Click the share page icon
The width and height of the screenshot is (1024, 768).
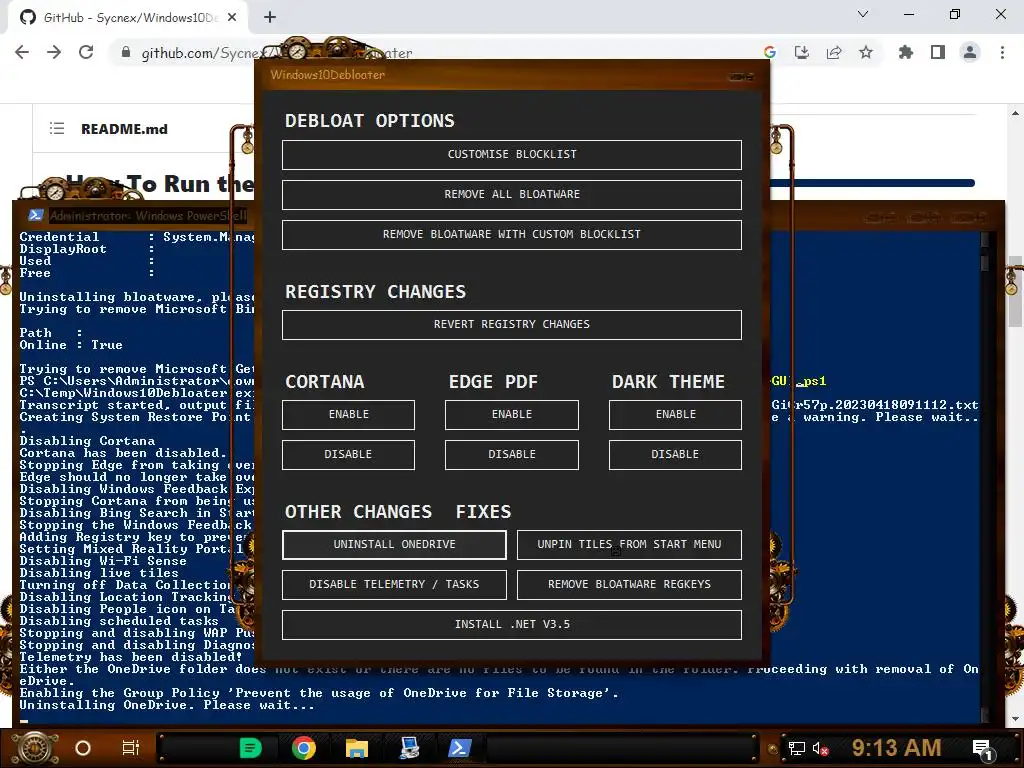[x=834, y=52]
